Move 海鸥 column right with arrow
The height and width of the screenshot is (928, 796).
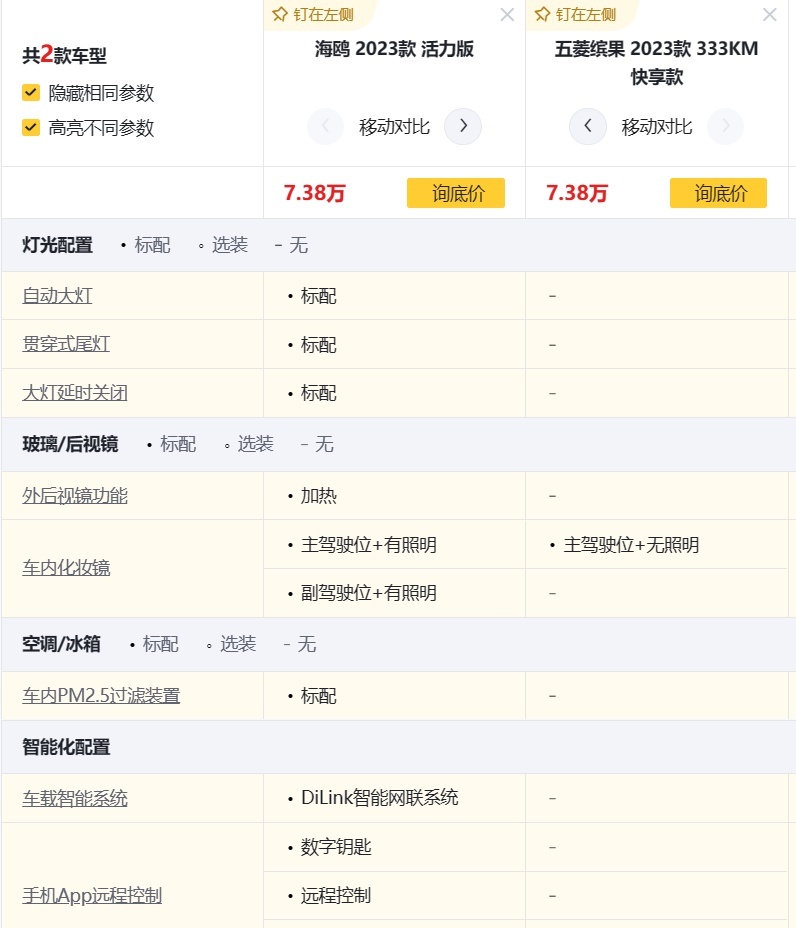tap(463, 126)
